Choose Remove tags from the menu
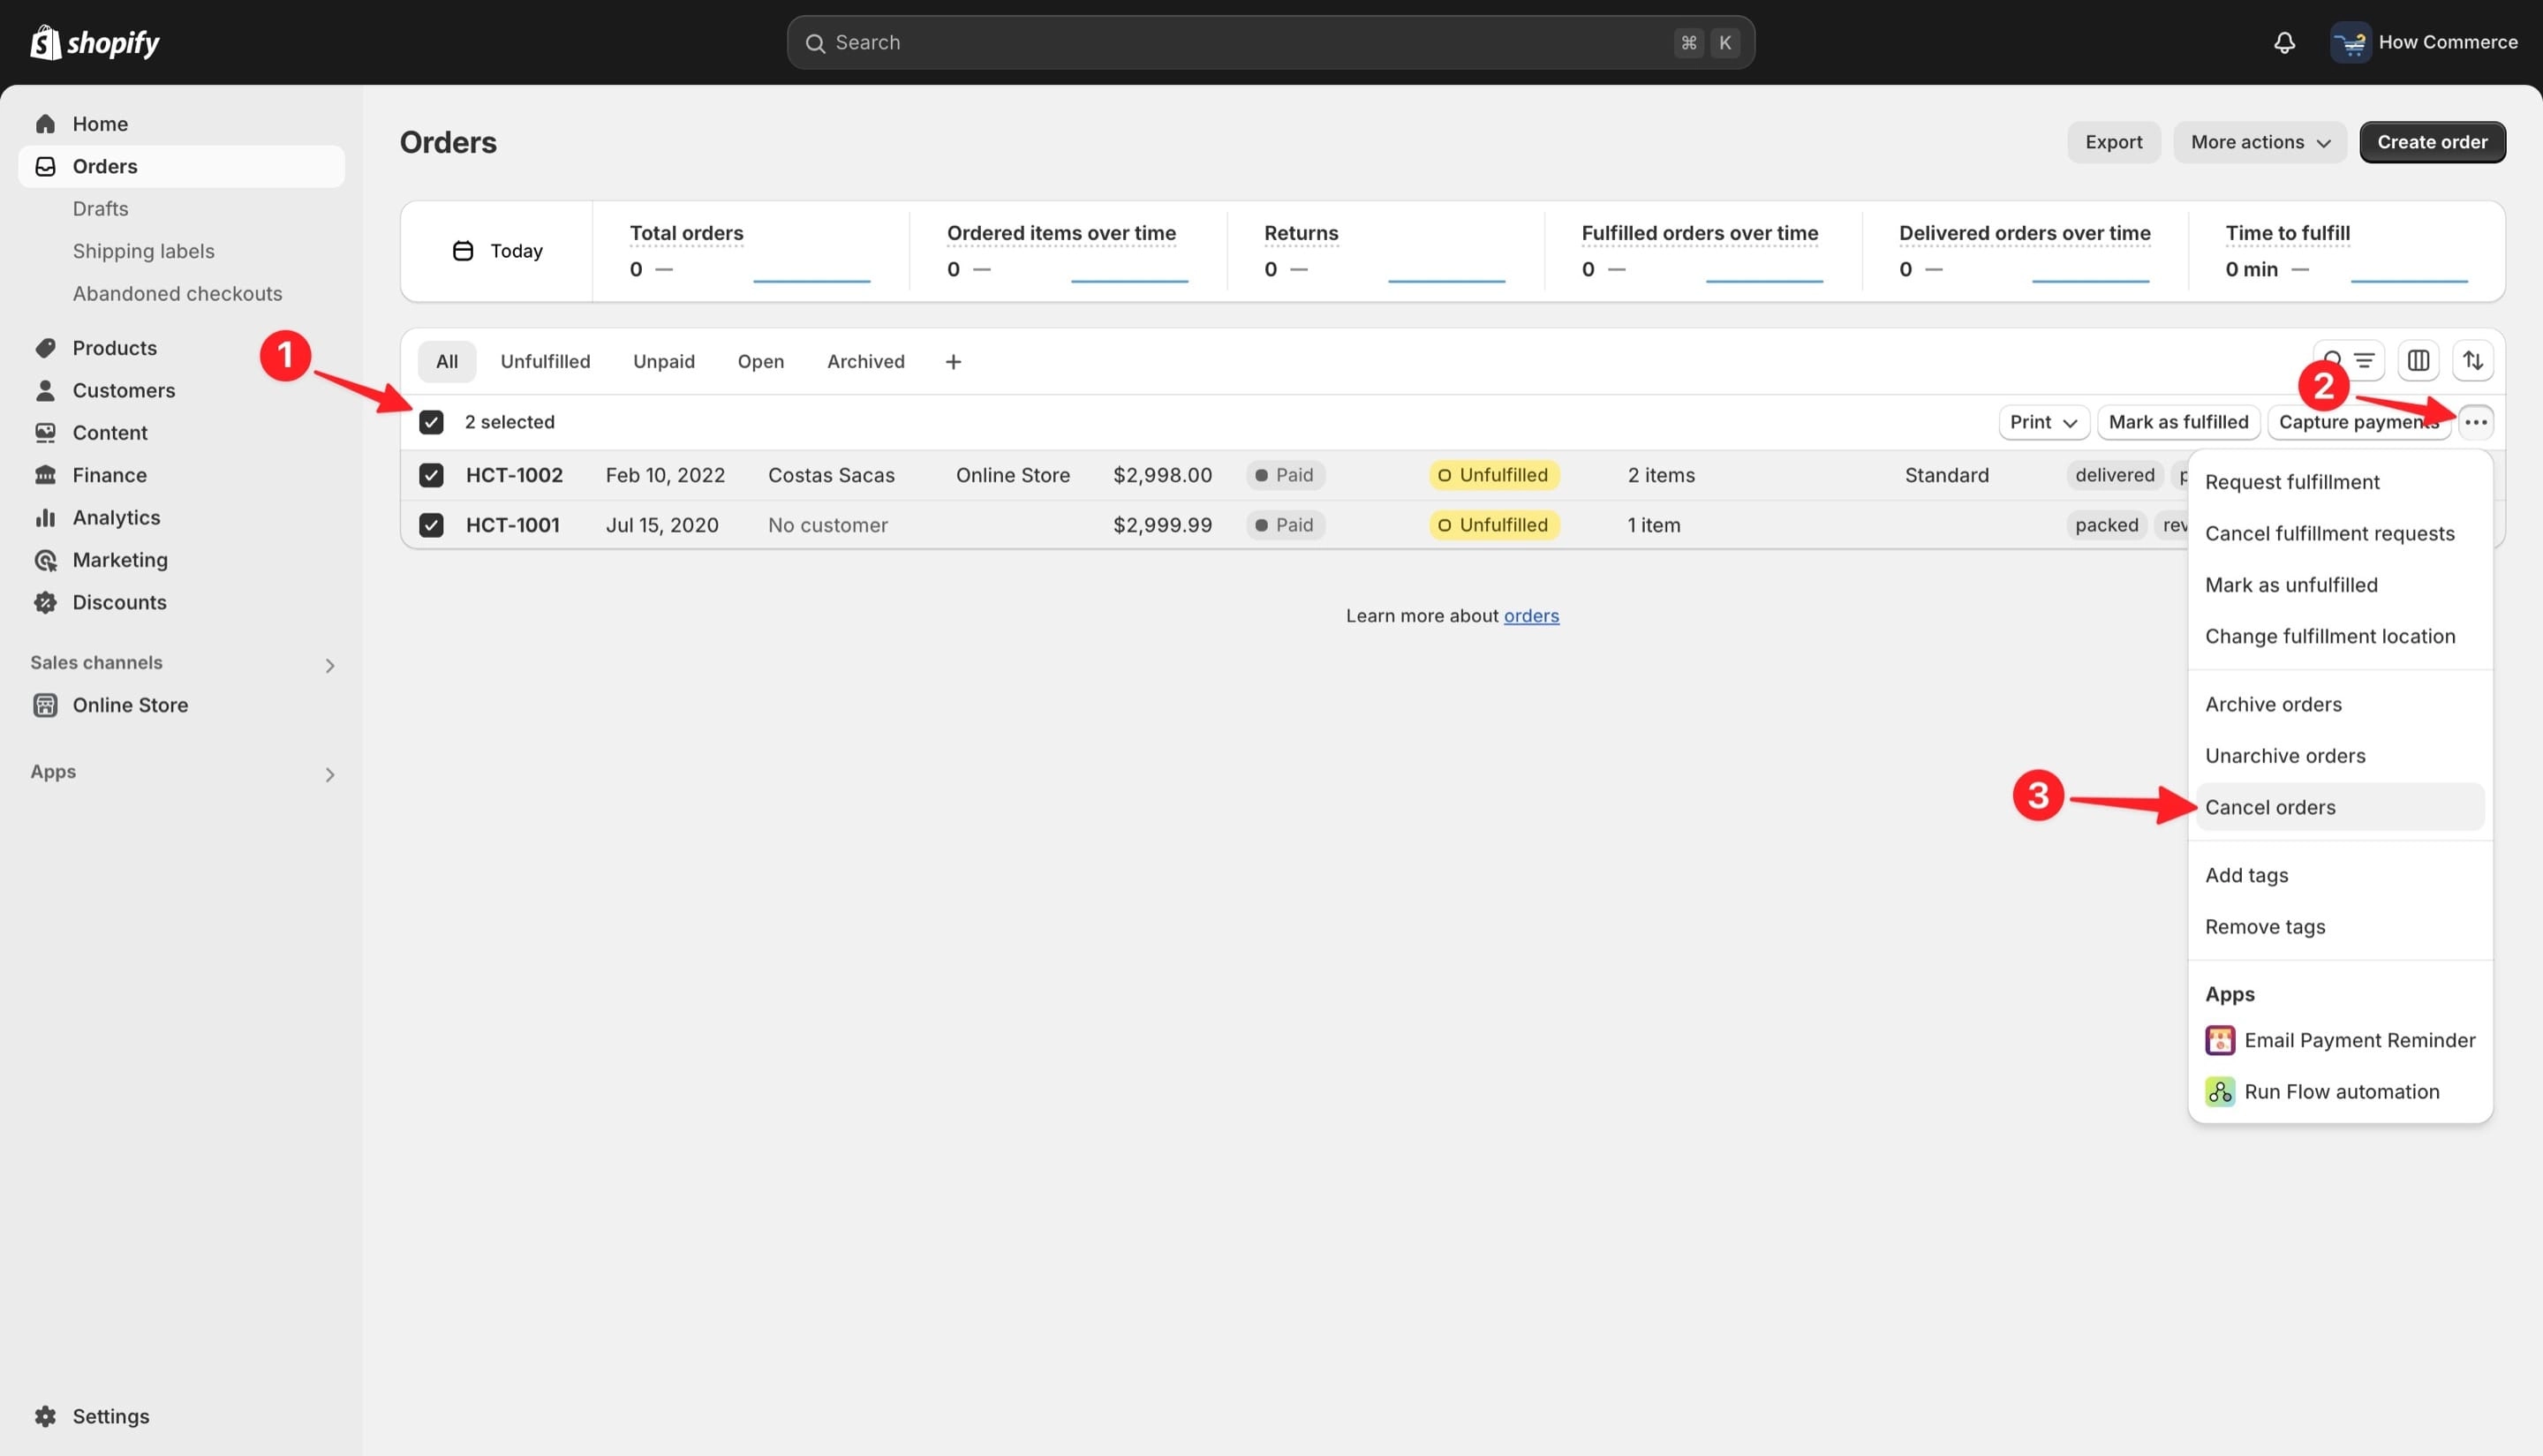 pyautogui.click(x=2340, y=927)
